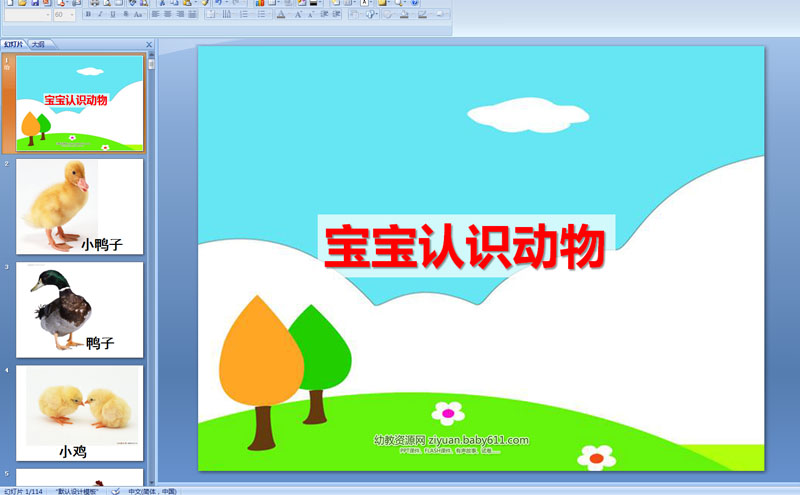Click thumbnail pane scroll down arrow
The width and height of the screenshot is (800, 495).
(151, 481)
